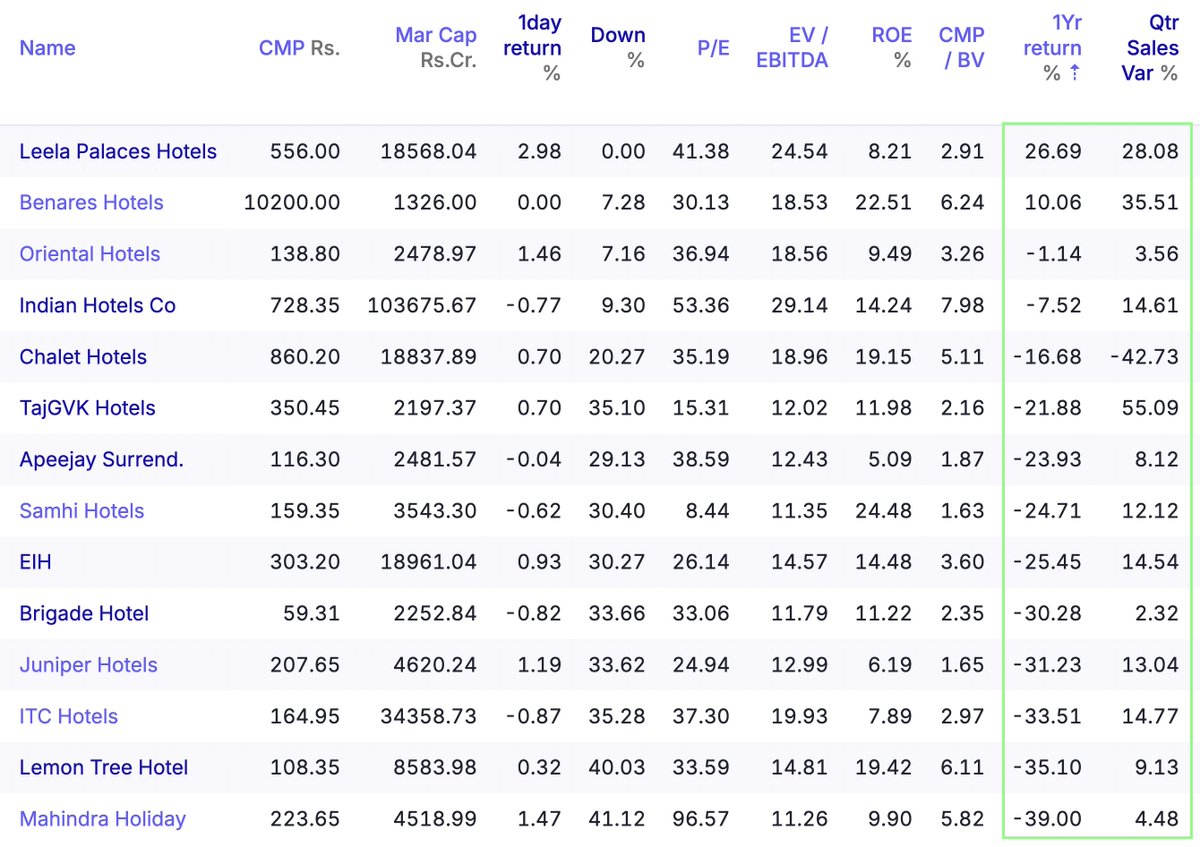This screenshot has height=847, width=1200.
Task: Select Qtr Sales Var value -42.73
Action: [1144, 357]
